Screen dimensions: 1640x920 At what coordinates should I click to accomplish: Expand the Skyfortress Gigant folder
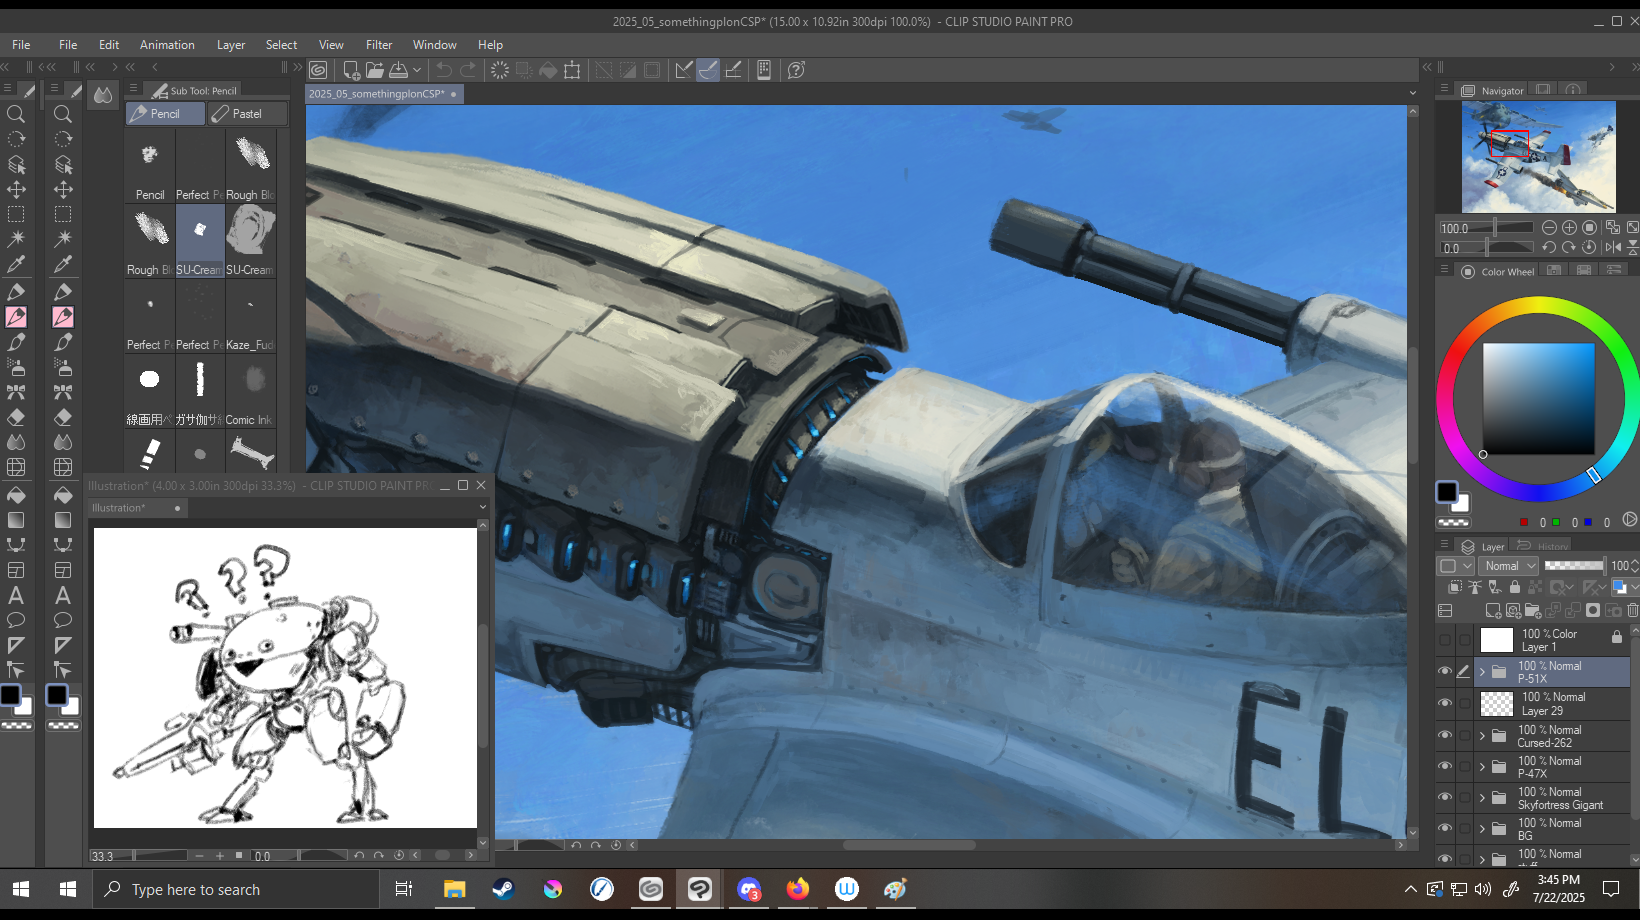pos(1483,798)
